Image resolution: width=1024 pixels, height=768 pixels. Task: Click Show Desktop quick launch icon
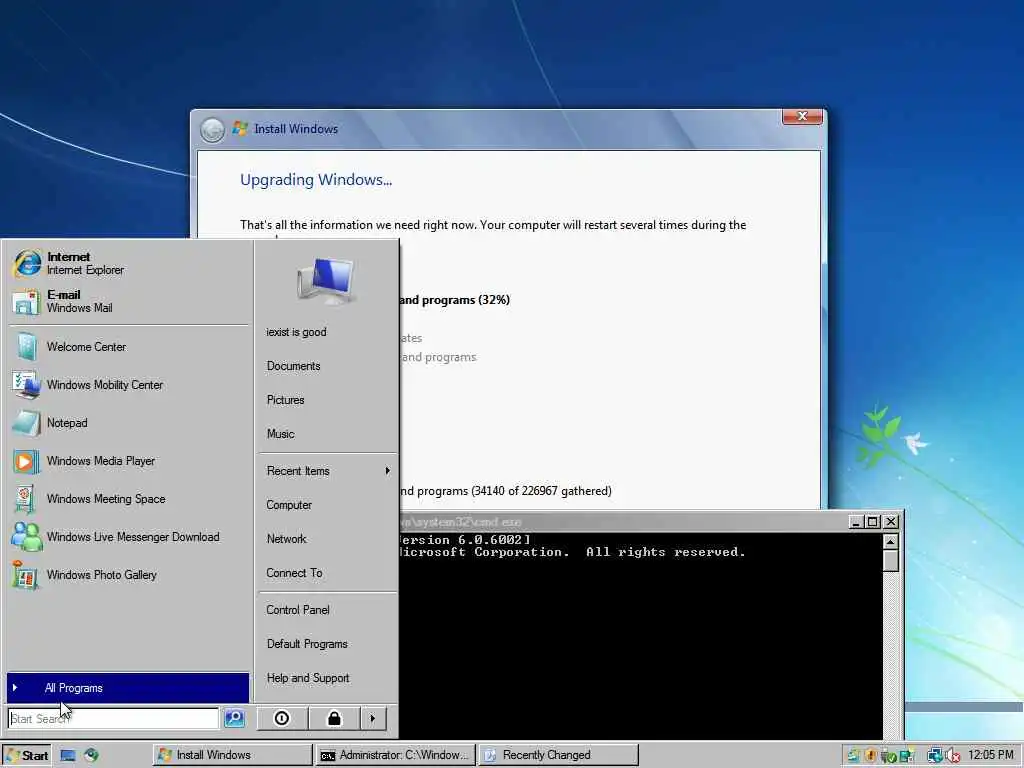click(x=68, y=756)
